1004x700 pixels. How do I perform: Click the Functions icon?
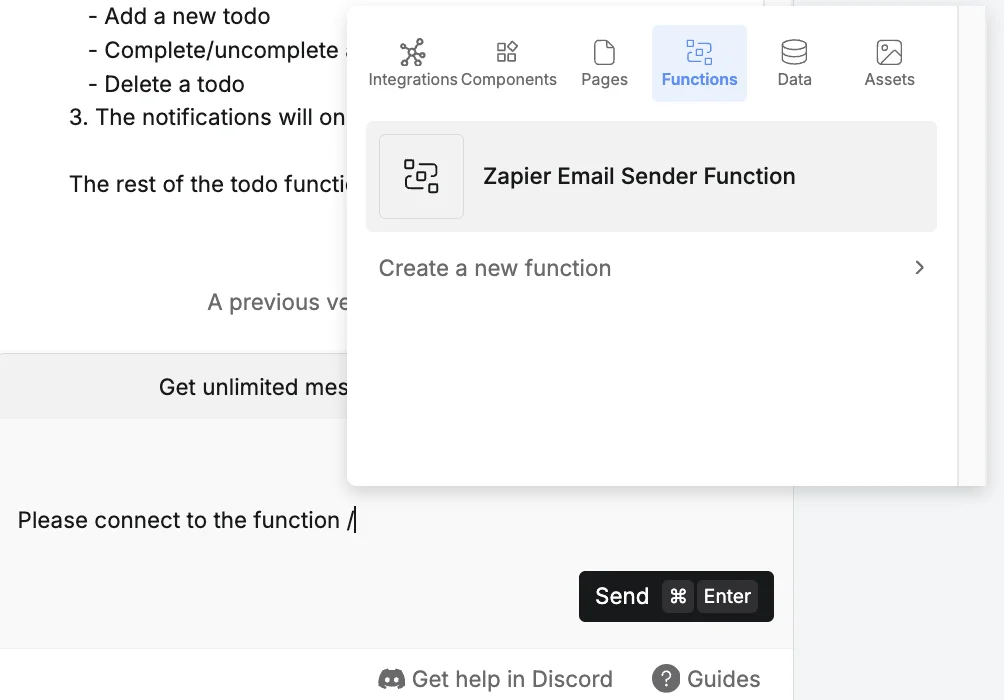[x=699, y=53]
